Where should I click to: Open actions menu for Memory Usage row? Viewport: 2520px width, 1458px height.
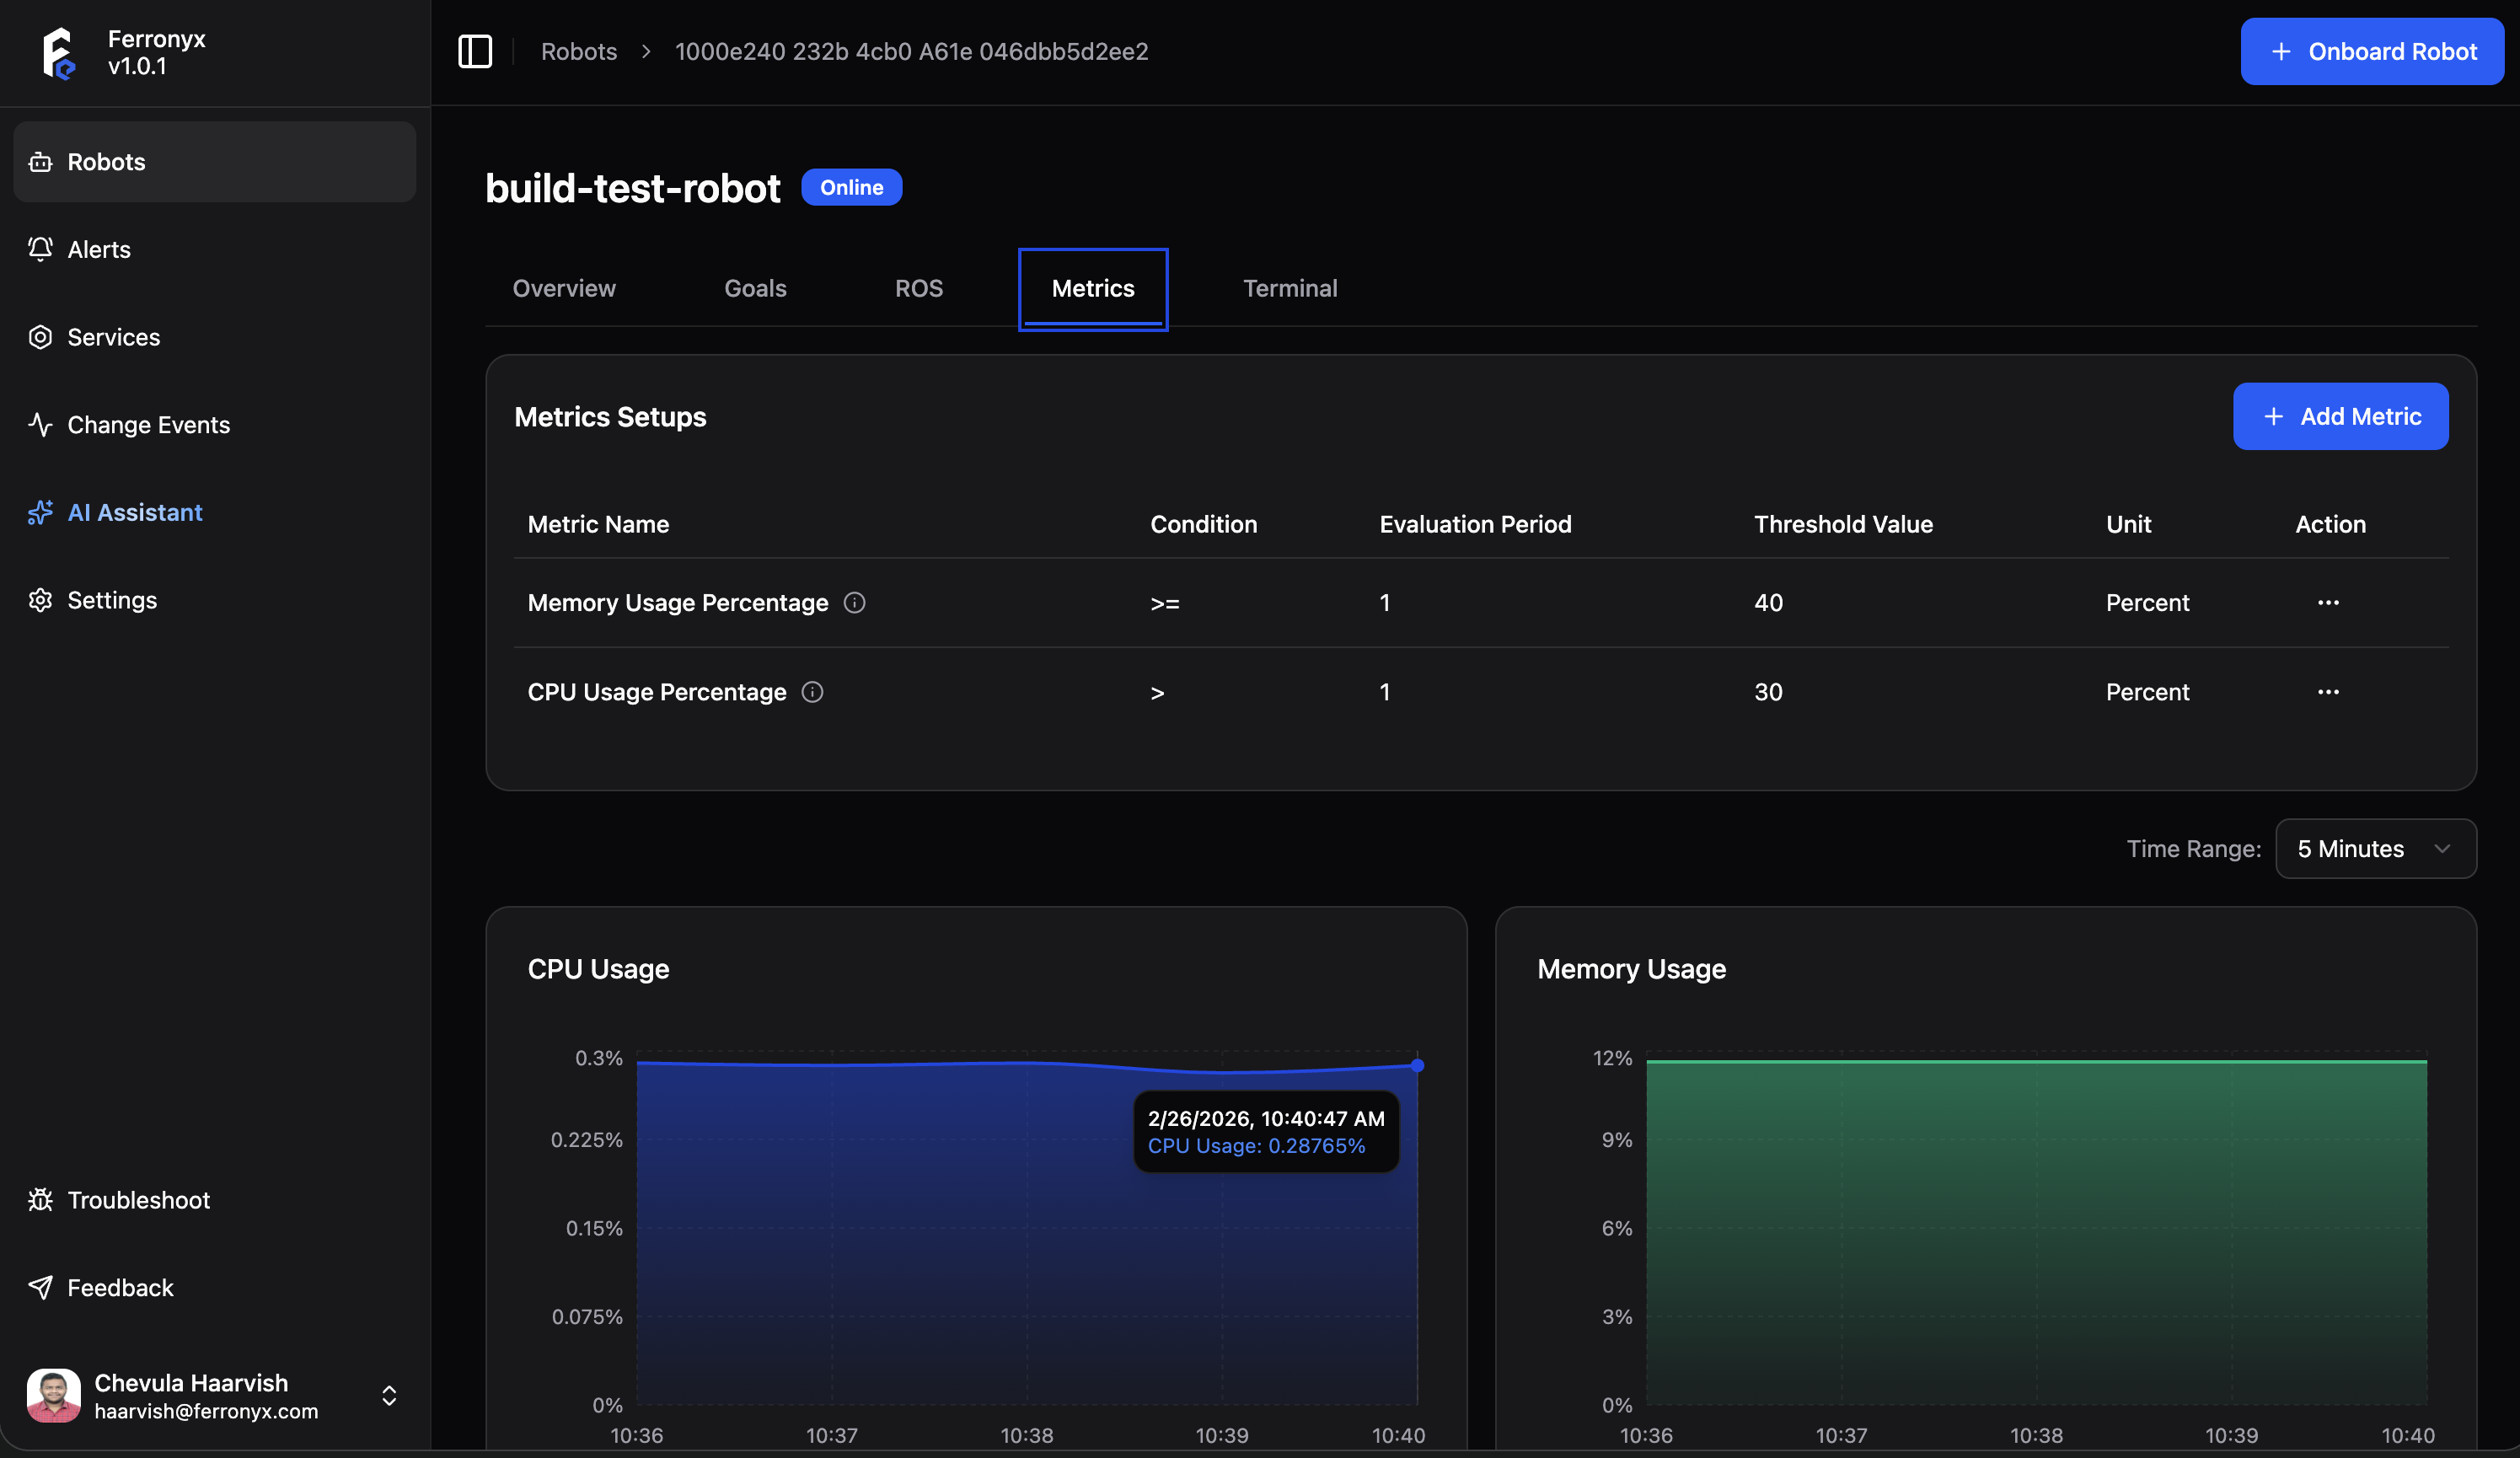[x=2328, y=603]
